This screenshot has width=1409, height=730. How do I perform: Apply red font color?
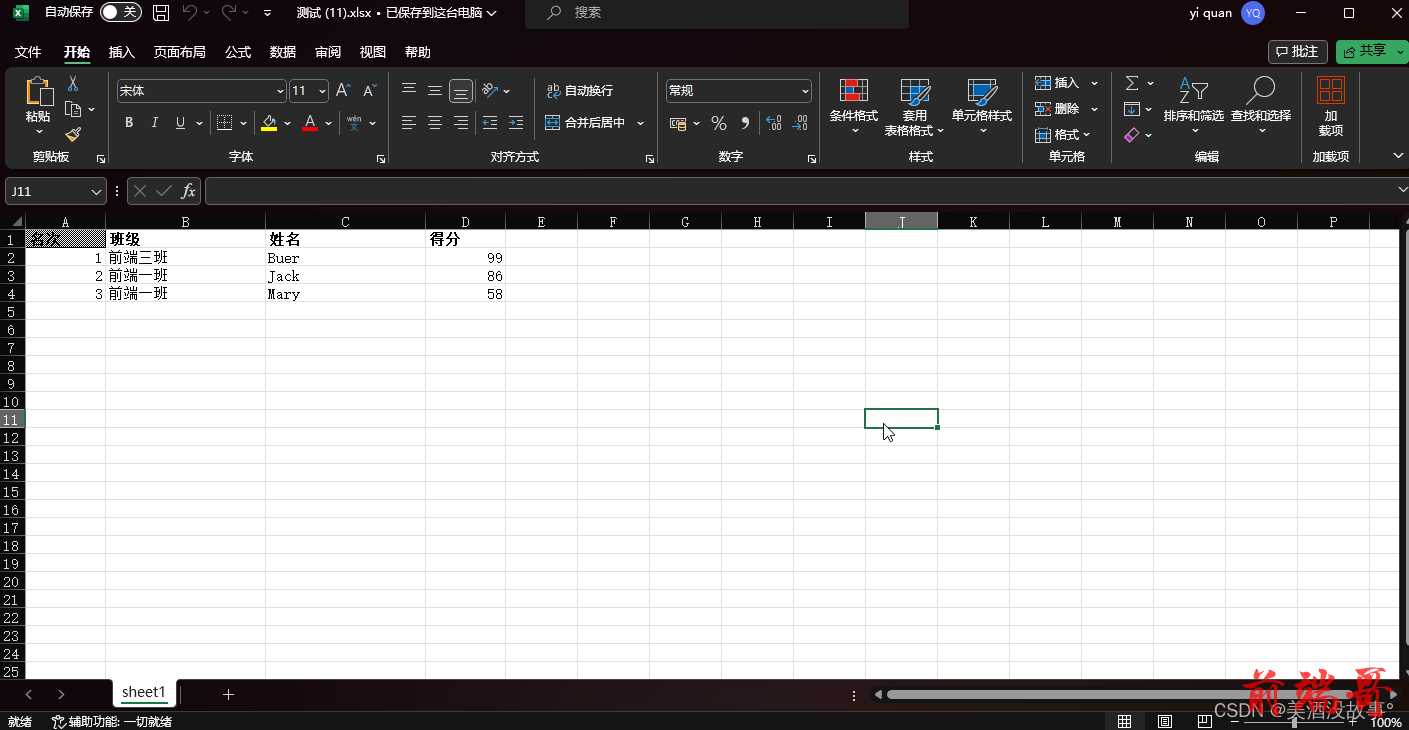click(x=310, y=123)
